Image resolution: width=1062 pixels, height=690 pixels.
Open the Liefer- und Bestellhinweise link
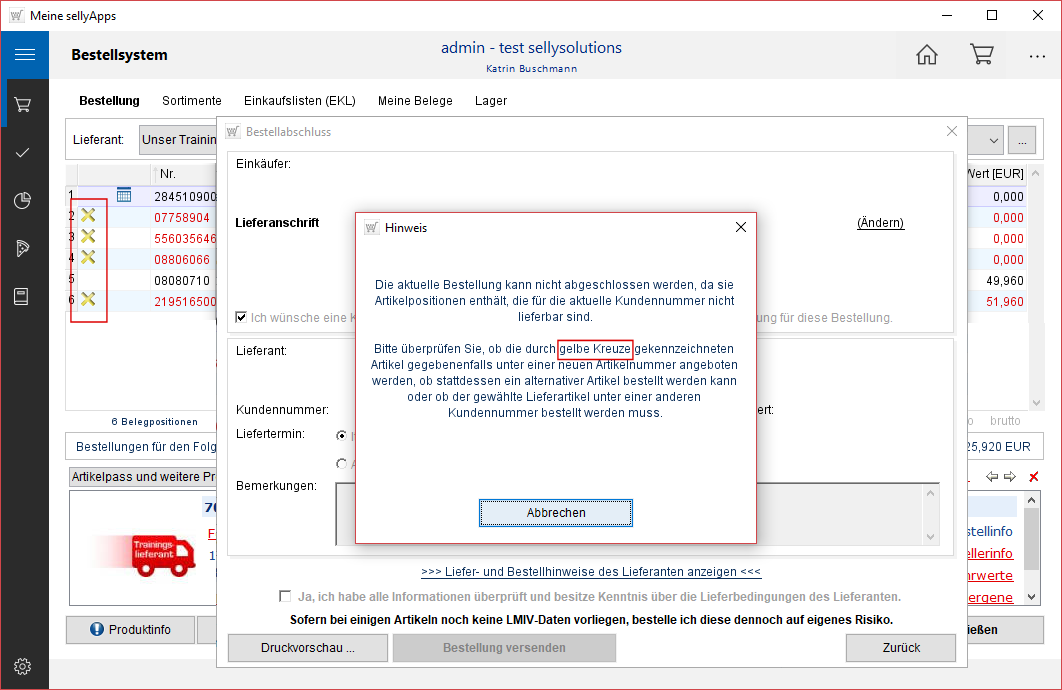coord(591,572)
